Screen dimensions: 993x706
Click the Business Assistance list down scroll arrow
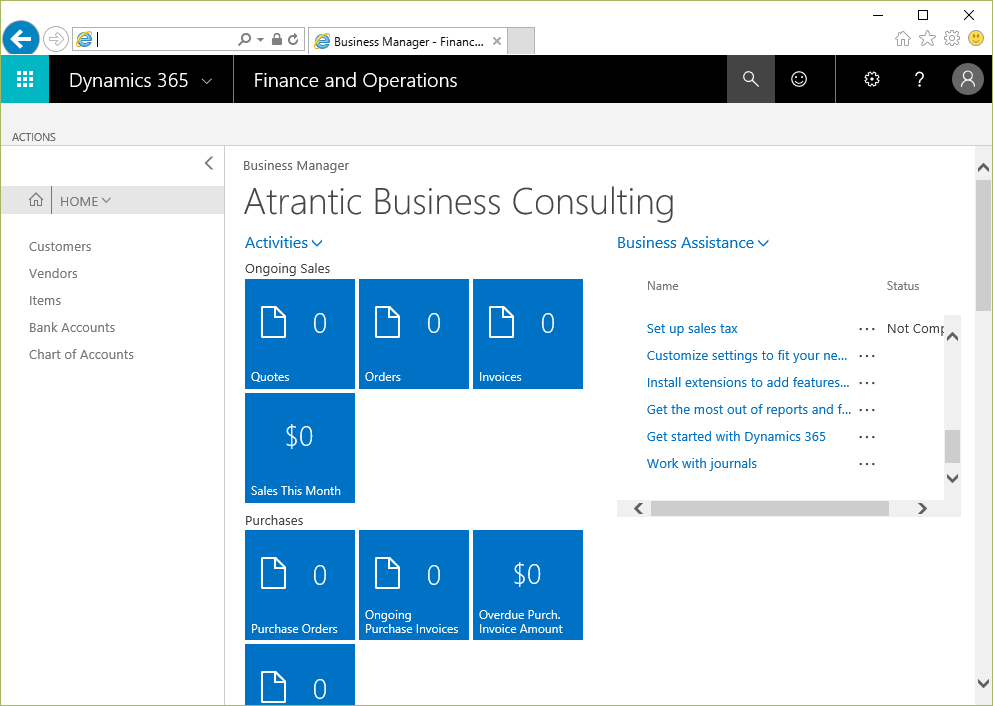pyautogui.click(x=952, y=479)
